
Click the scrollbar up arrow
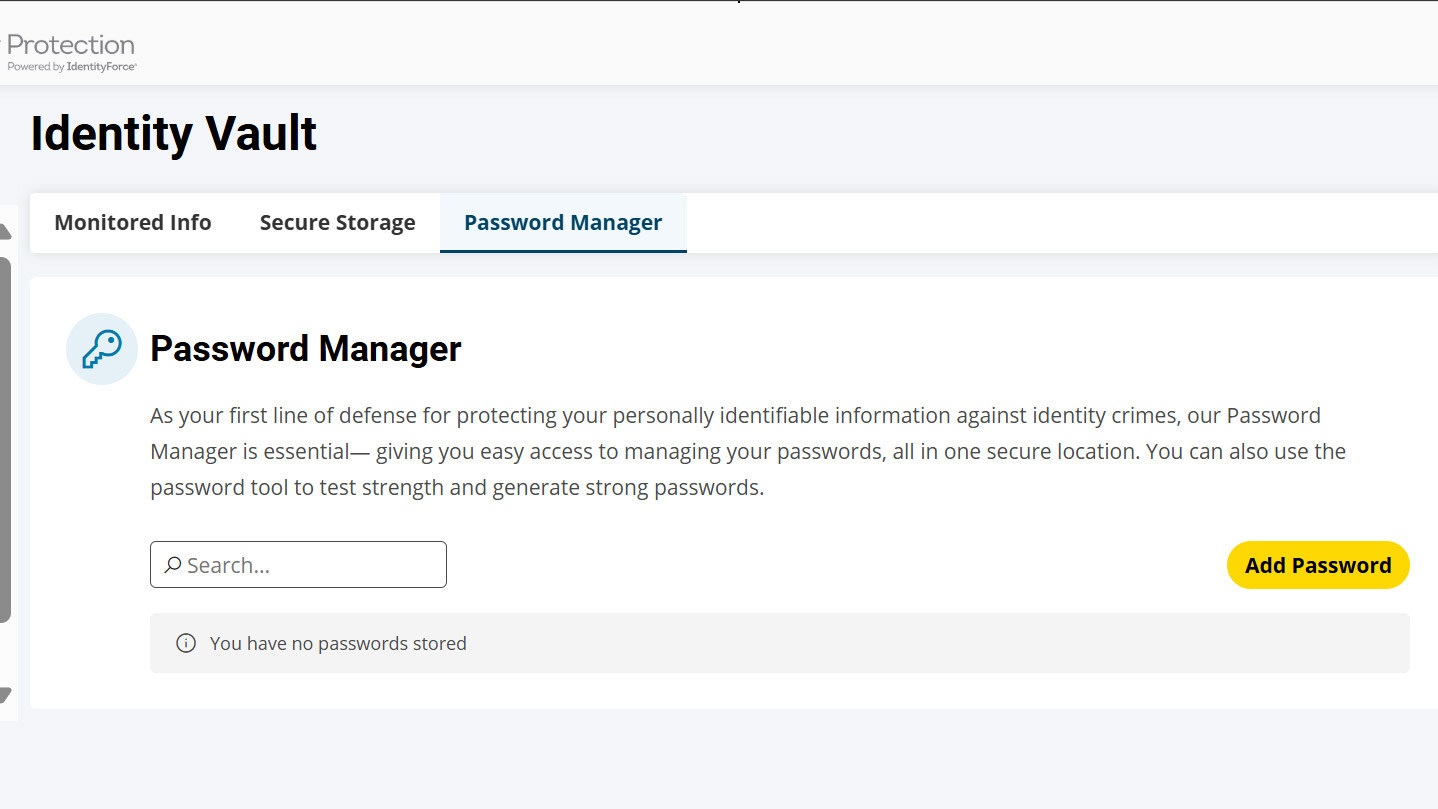coord(5,233)
